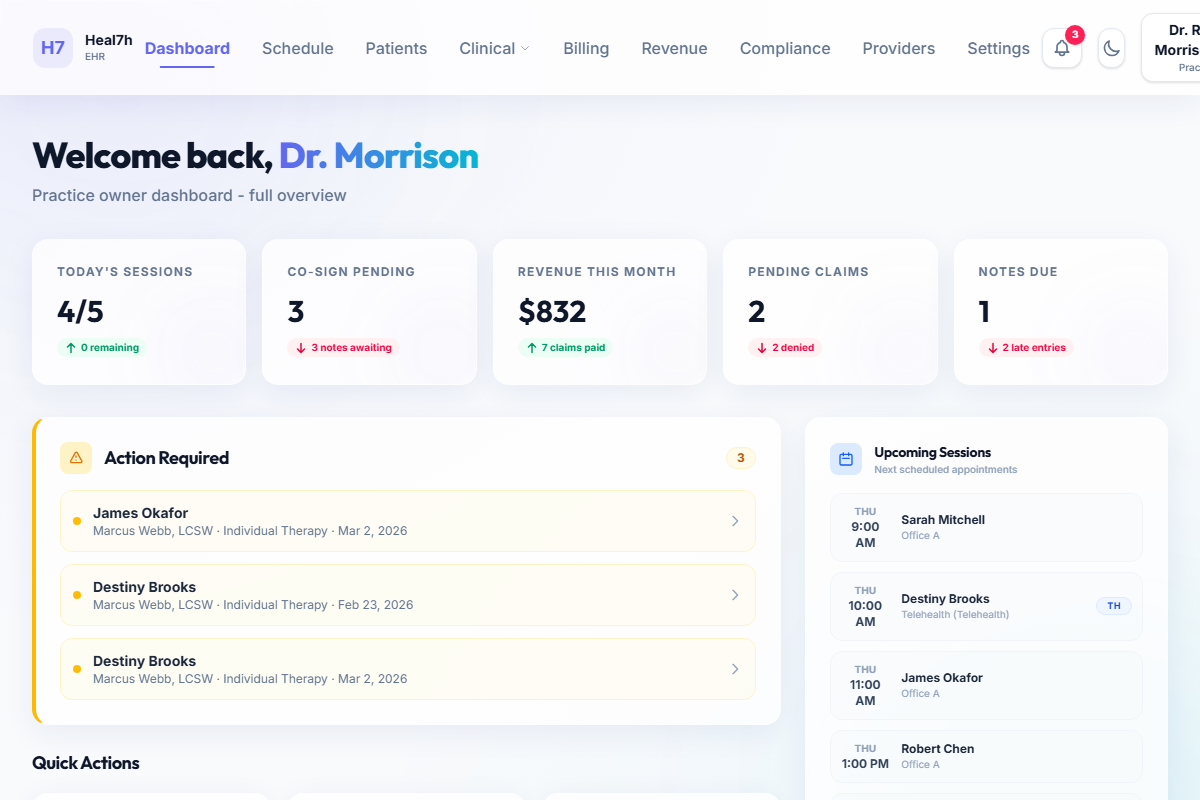Toggle dark mode with the moon icon
This screenshot has width=1200, height=800.
click(x=1111, y=48)
